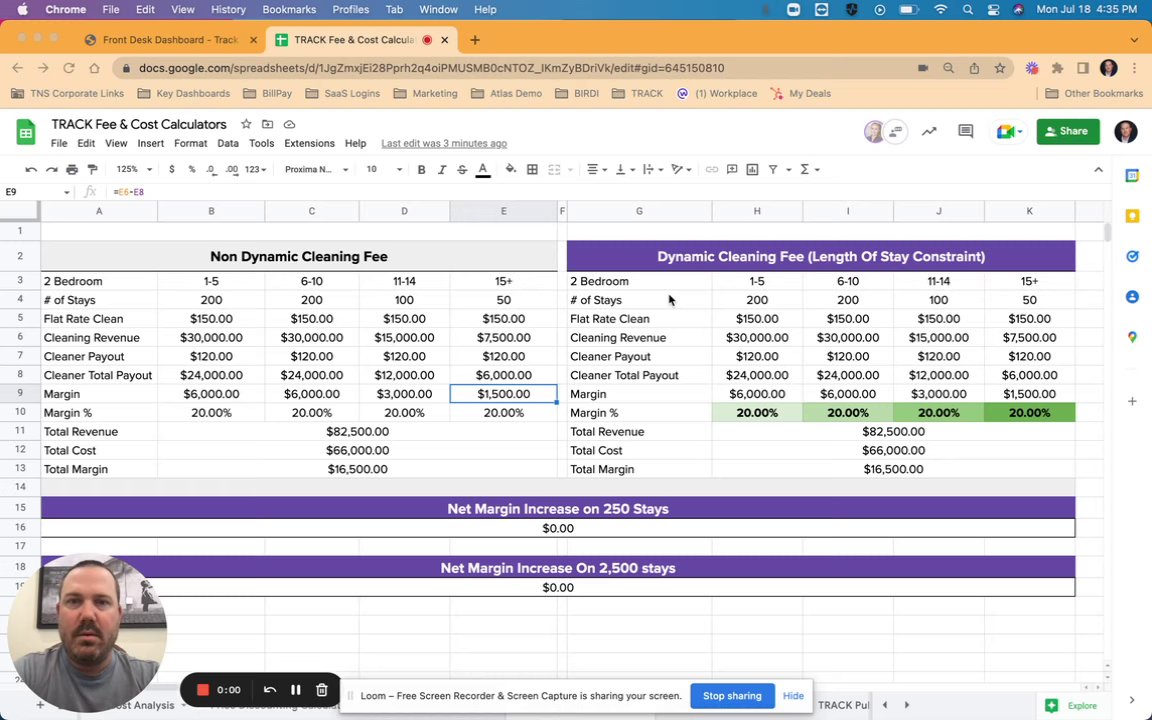Open the Format menu in Sheets
This screenshot has width=1152, height=720.
click(190, 143)
